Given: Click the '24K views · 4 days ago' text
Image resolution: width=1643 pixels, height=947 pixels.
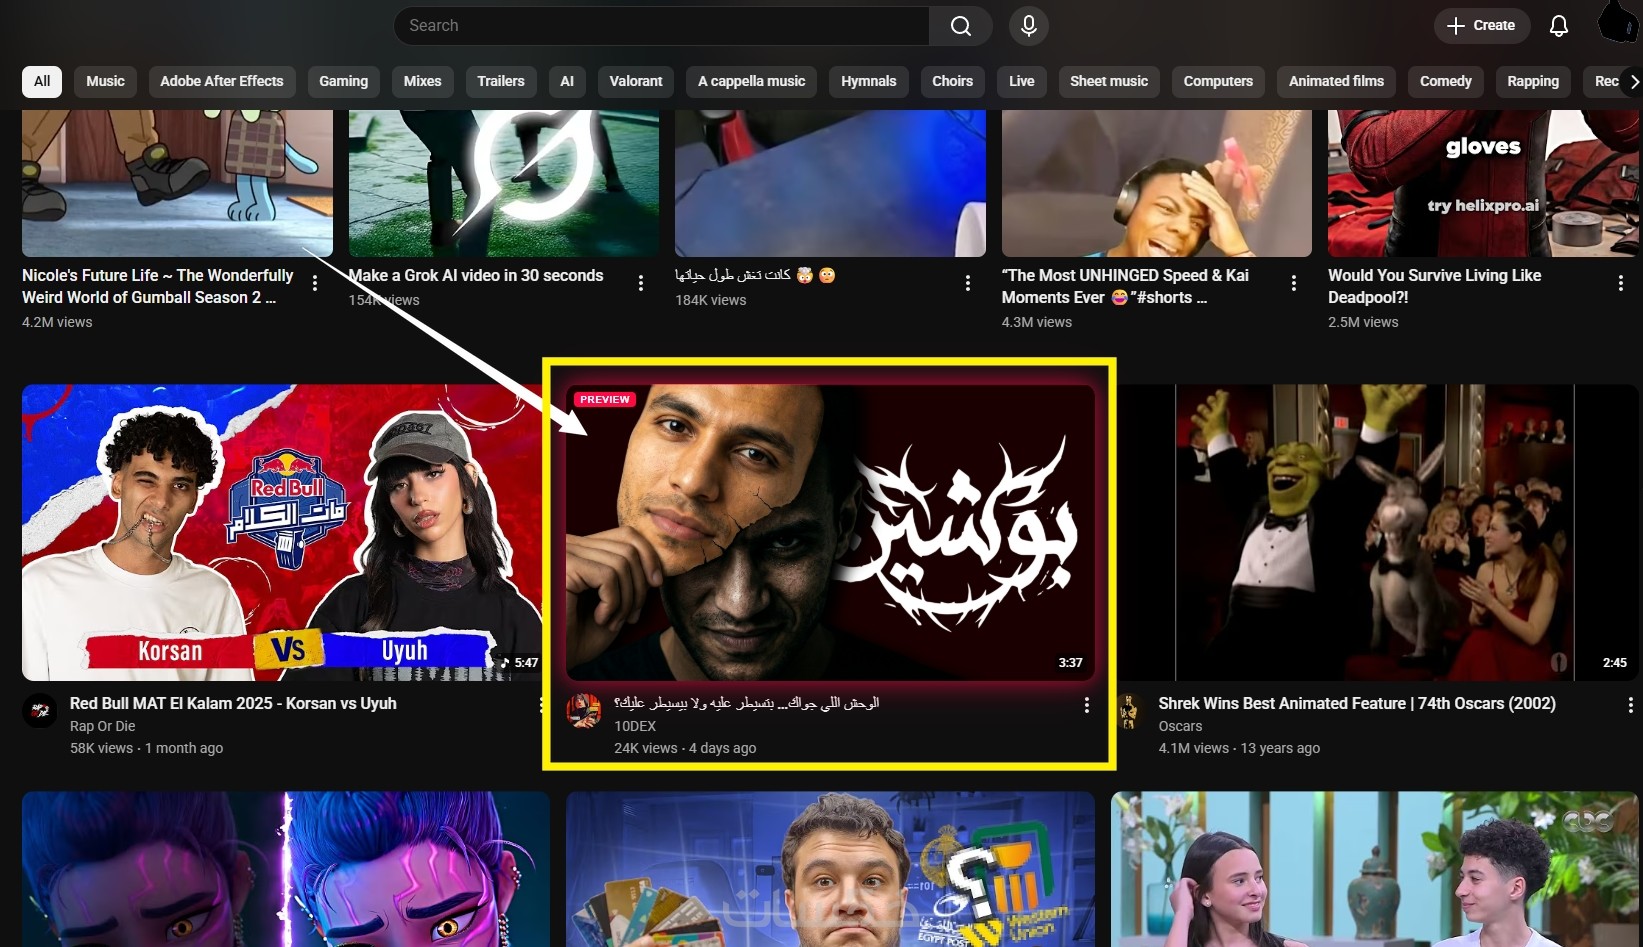Looking at the screenshot, I should click(685, 748).
